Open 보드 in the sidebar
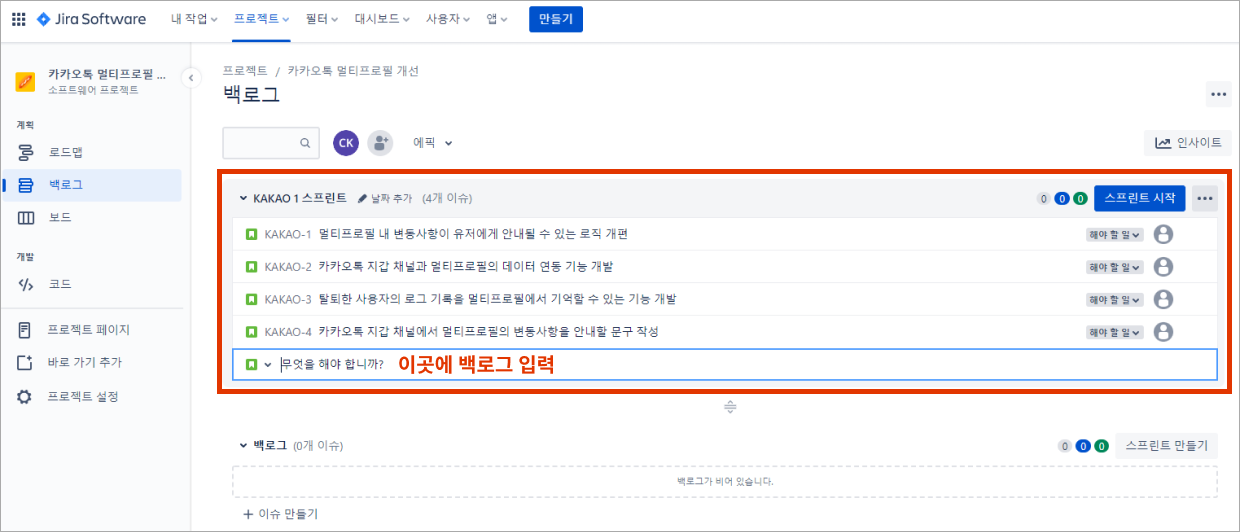1240x532 pixels. click(91, 217)
